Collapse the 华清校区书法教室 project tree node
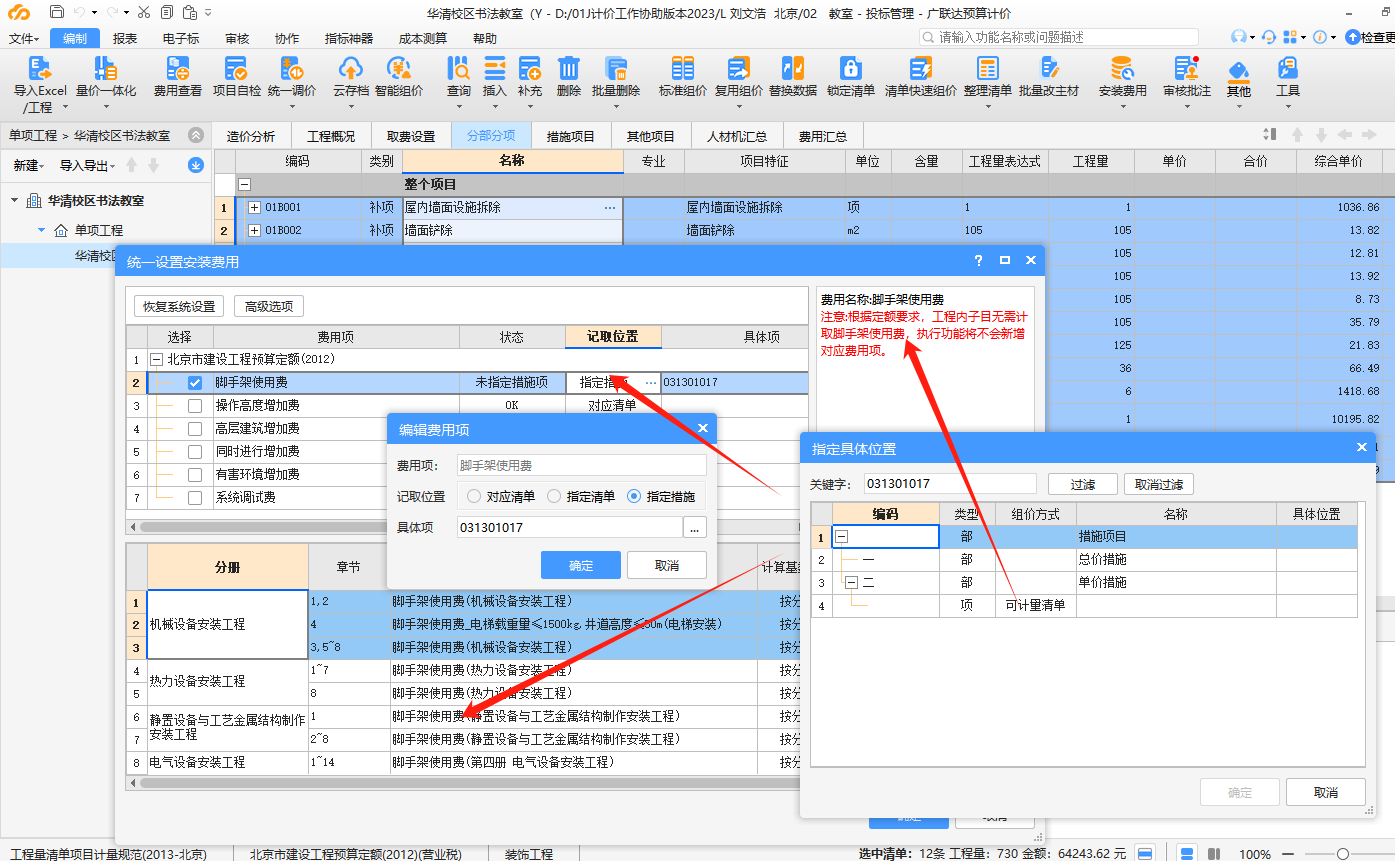 coord(15,201)
